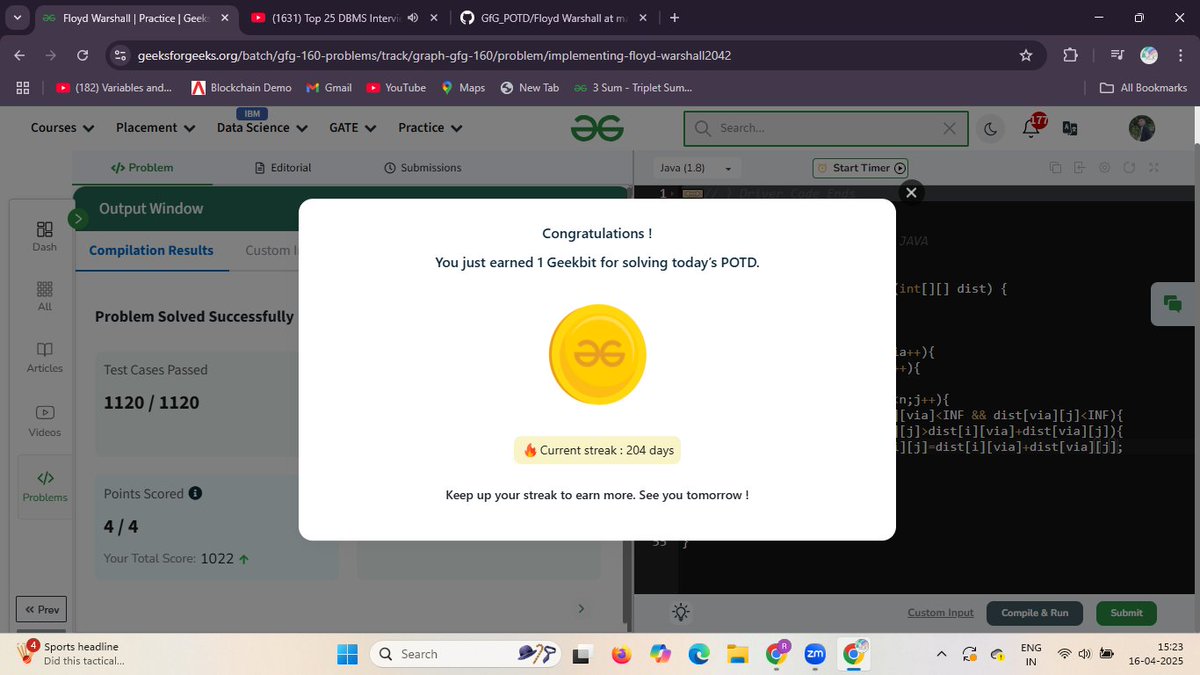Go to Prev problem button

pyautogui.click(x=41, y=609)
